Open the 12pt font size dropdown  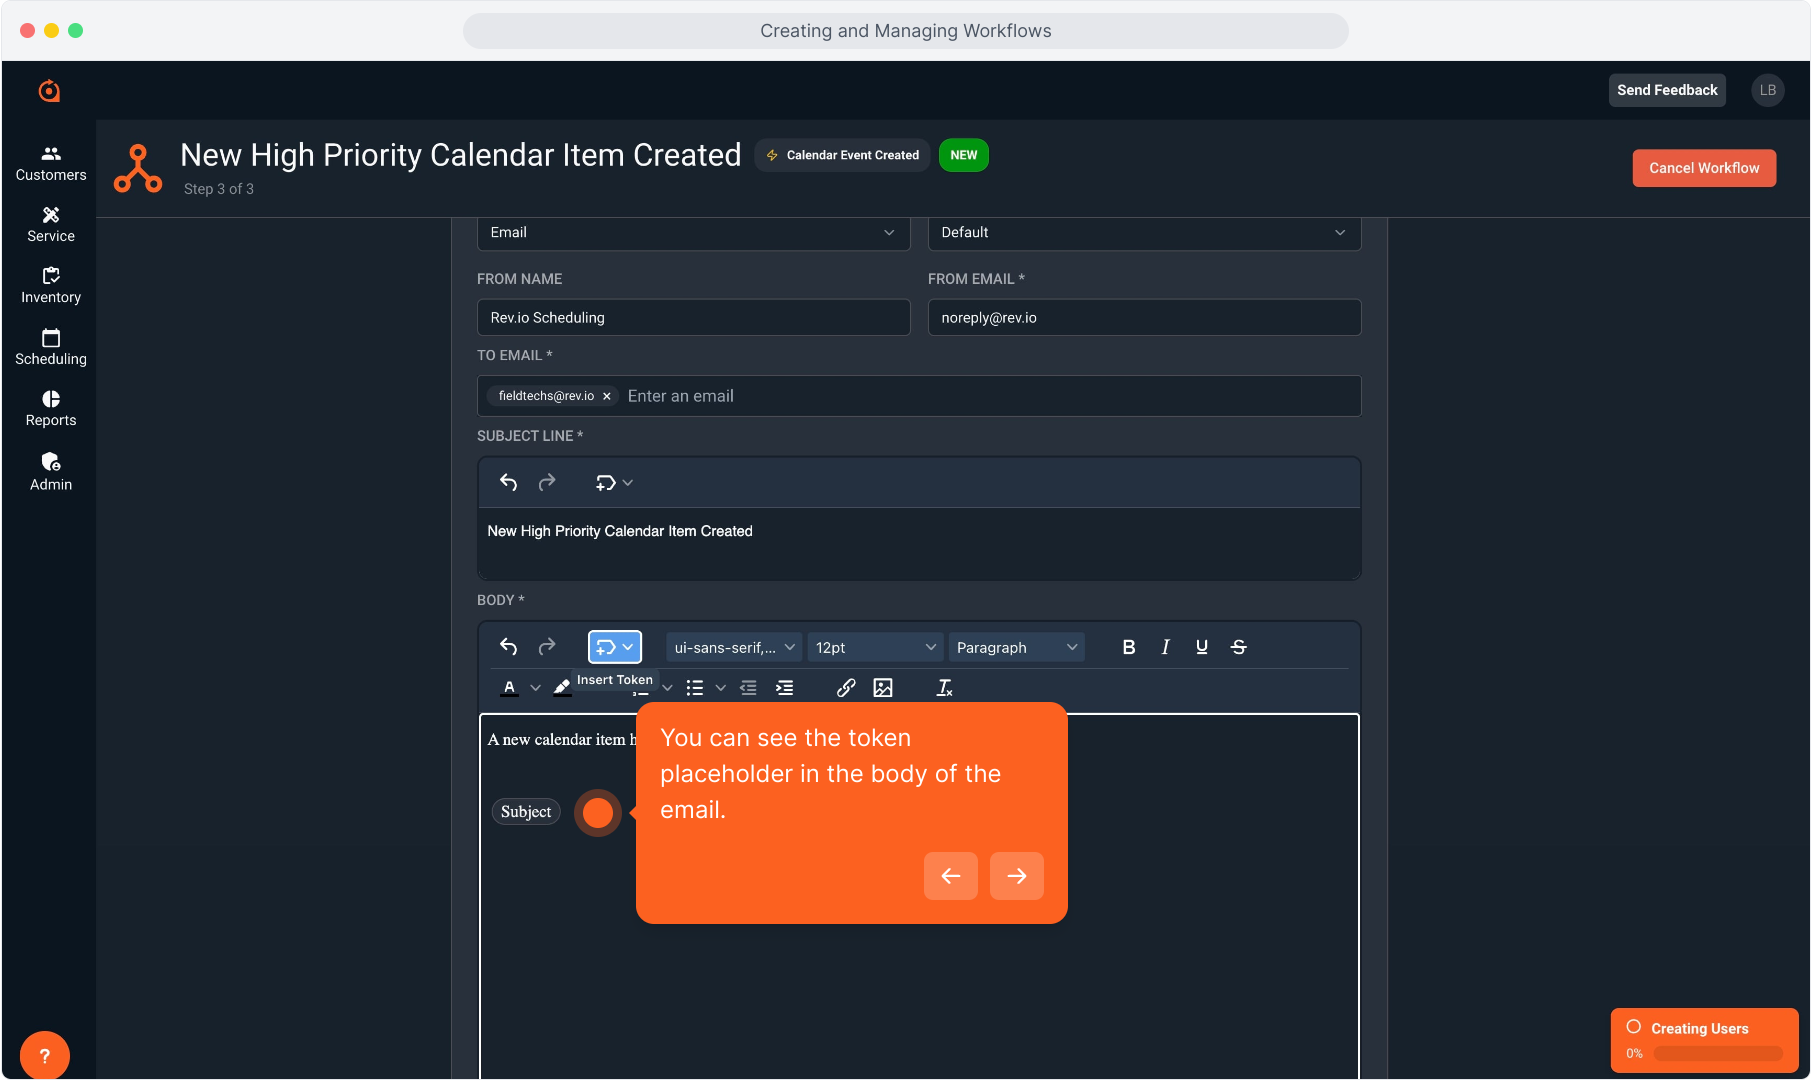coord(875,647)
